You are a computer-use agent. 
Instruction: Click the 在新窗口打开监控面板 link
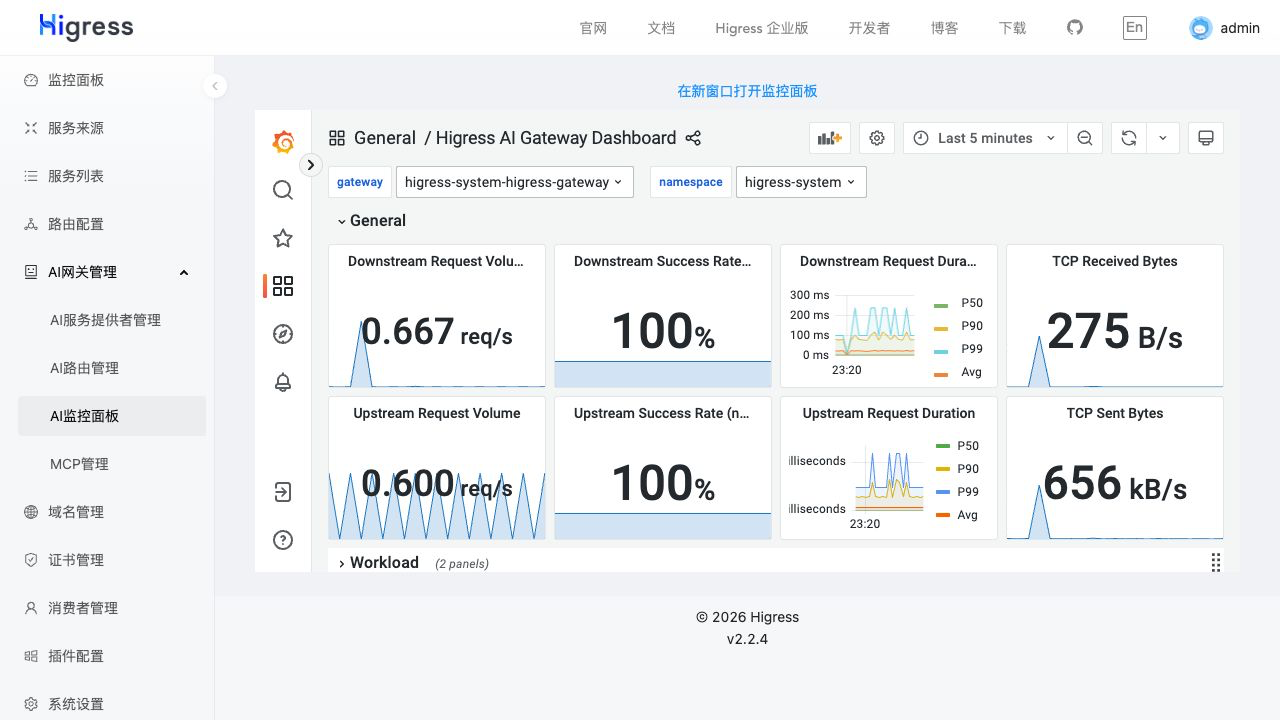pyautogui.click(x=747, y=91)
